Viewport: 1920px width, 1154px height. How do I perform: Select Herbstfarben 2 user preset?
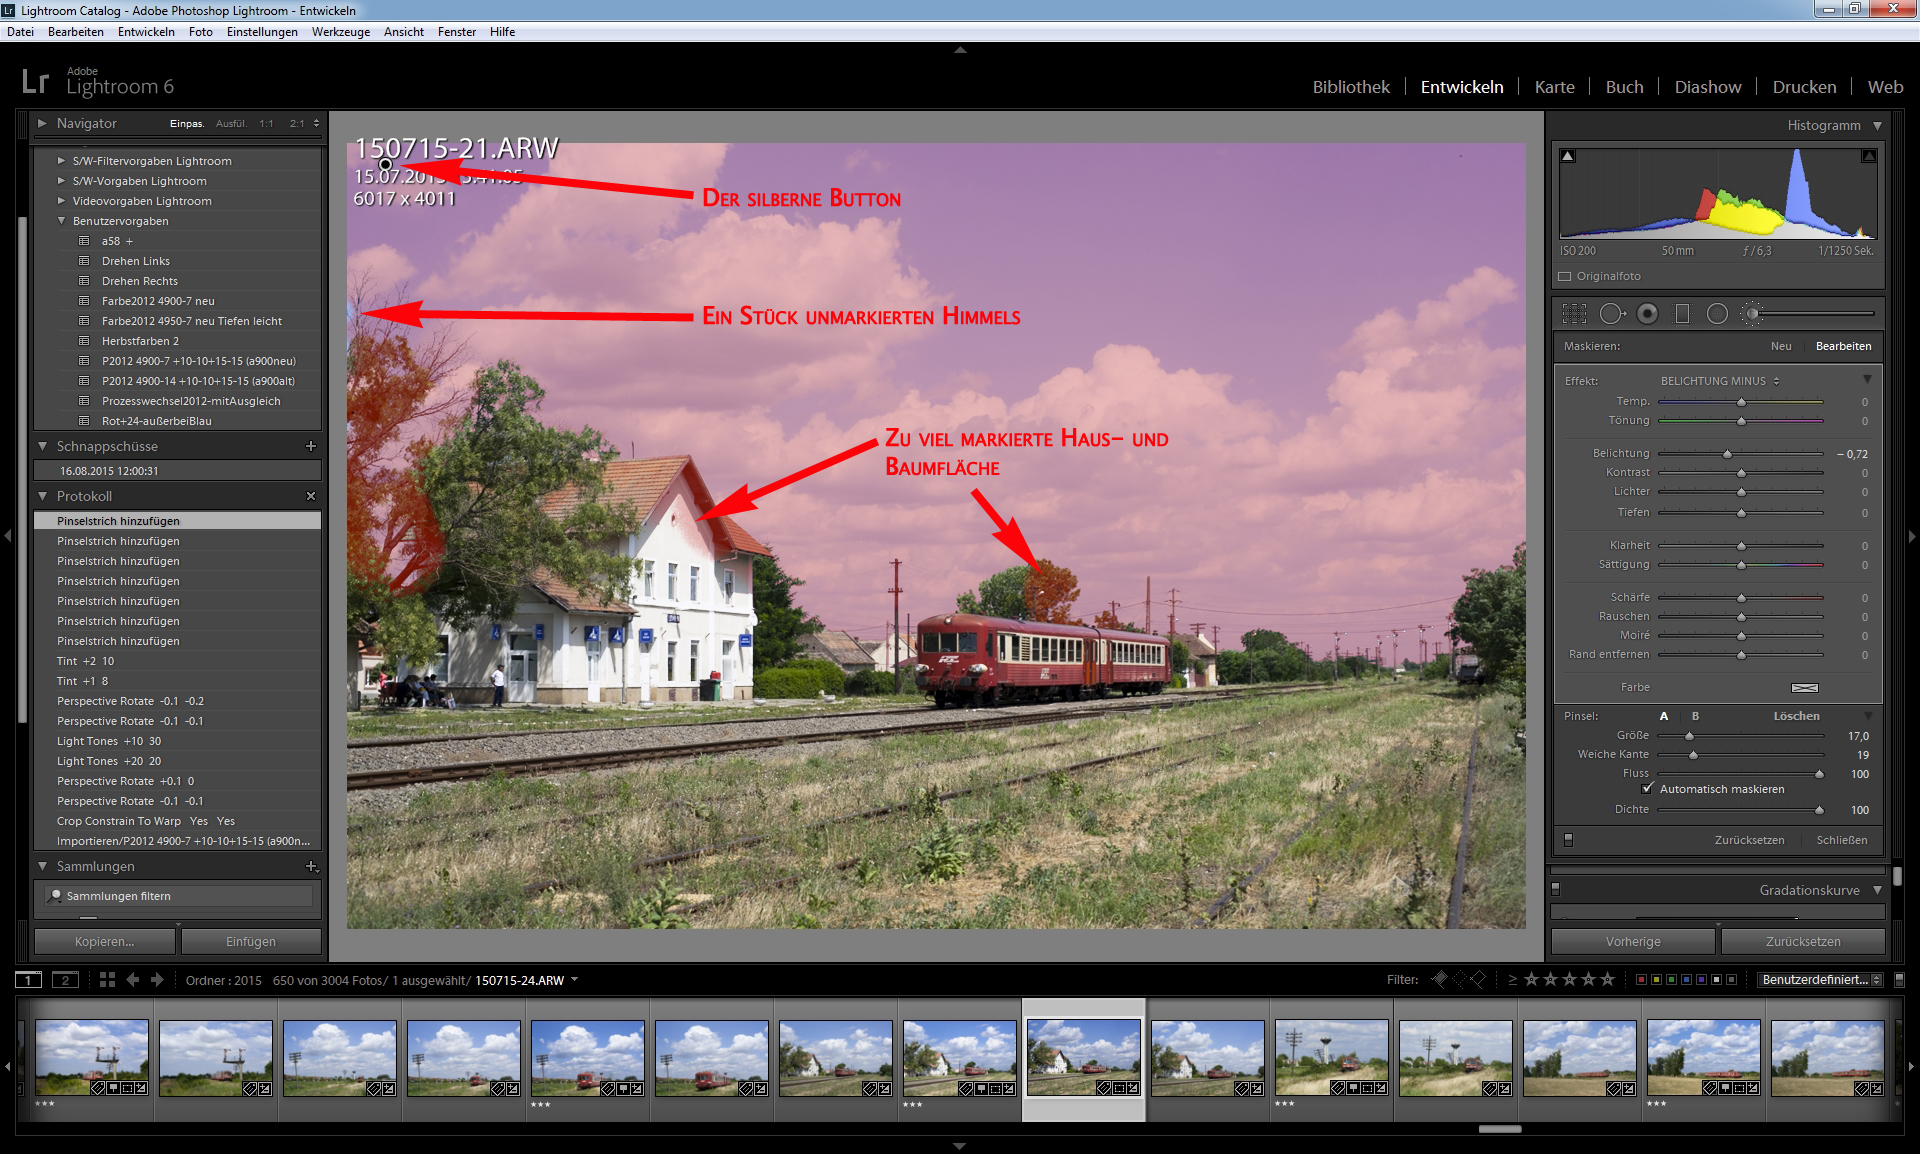(x=140, y=341)
